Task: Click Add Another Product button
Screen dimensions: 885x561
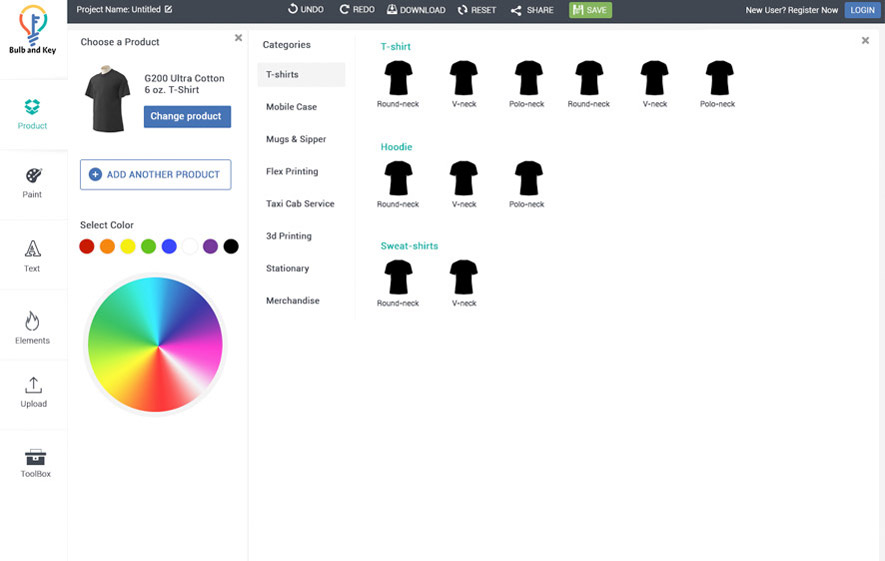Action: tap(156, 175)
